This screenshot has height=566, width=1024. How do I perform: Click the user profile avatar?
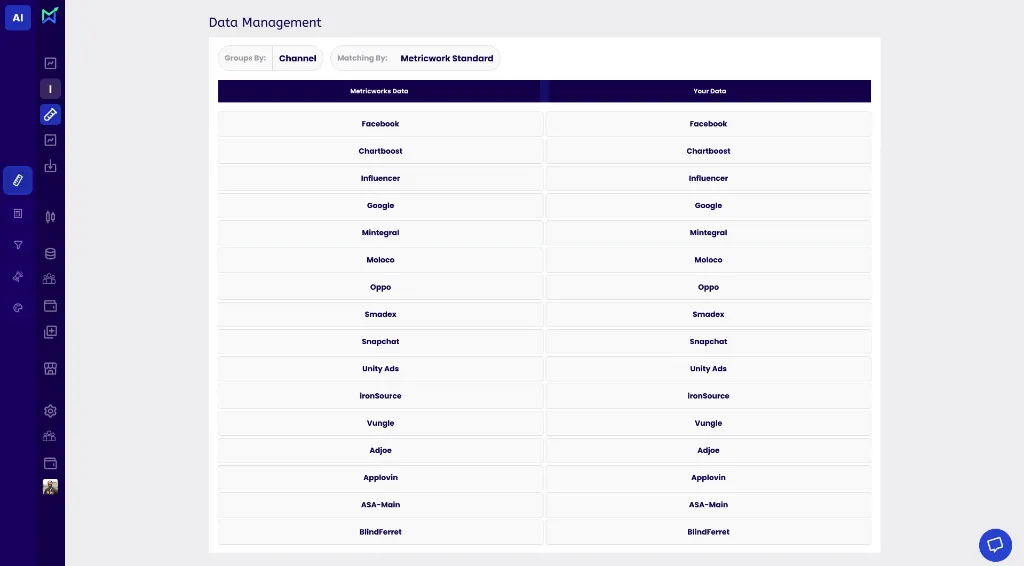50,487
